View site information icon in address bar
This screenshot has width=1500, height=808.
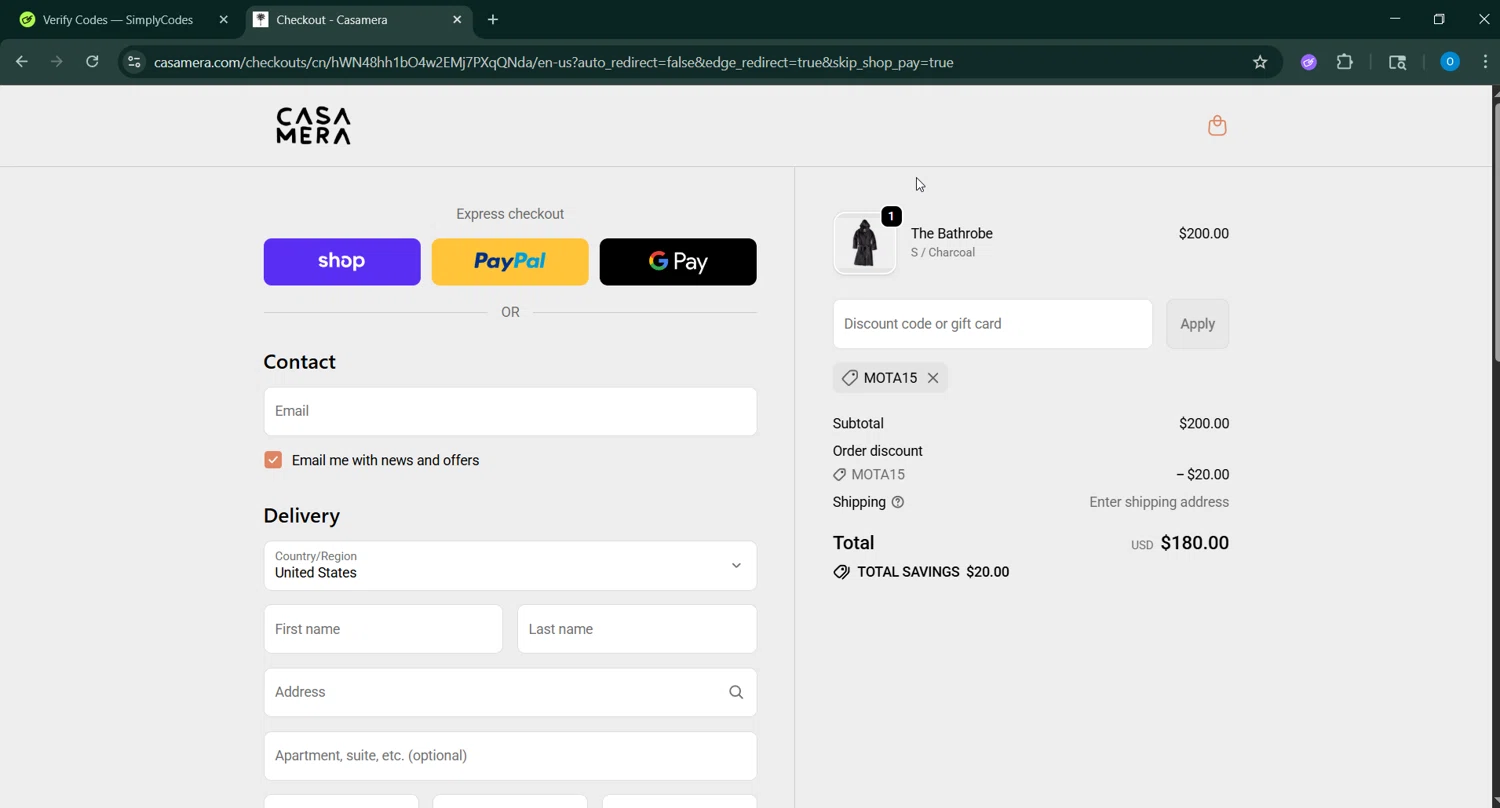coord(134,62)
